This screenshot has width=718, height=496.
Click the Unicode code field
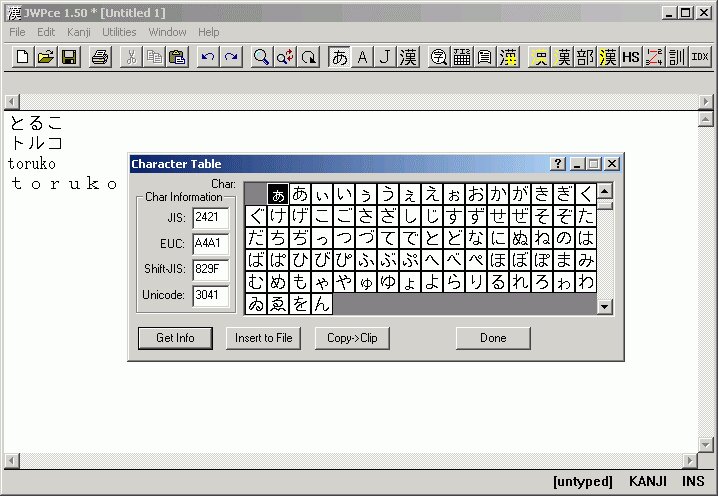[210, 295]
